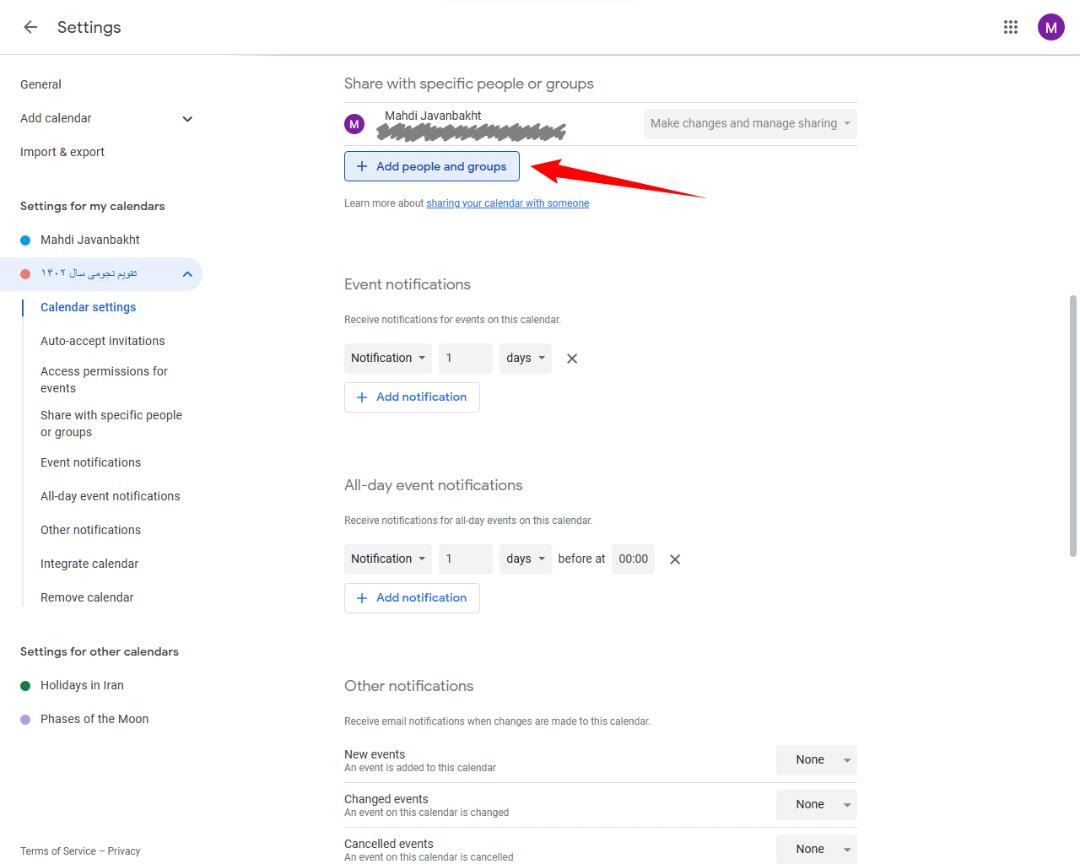
Task: Open the account avatar menu
Action: 1051,27
